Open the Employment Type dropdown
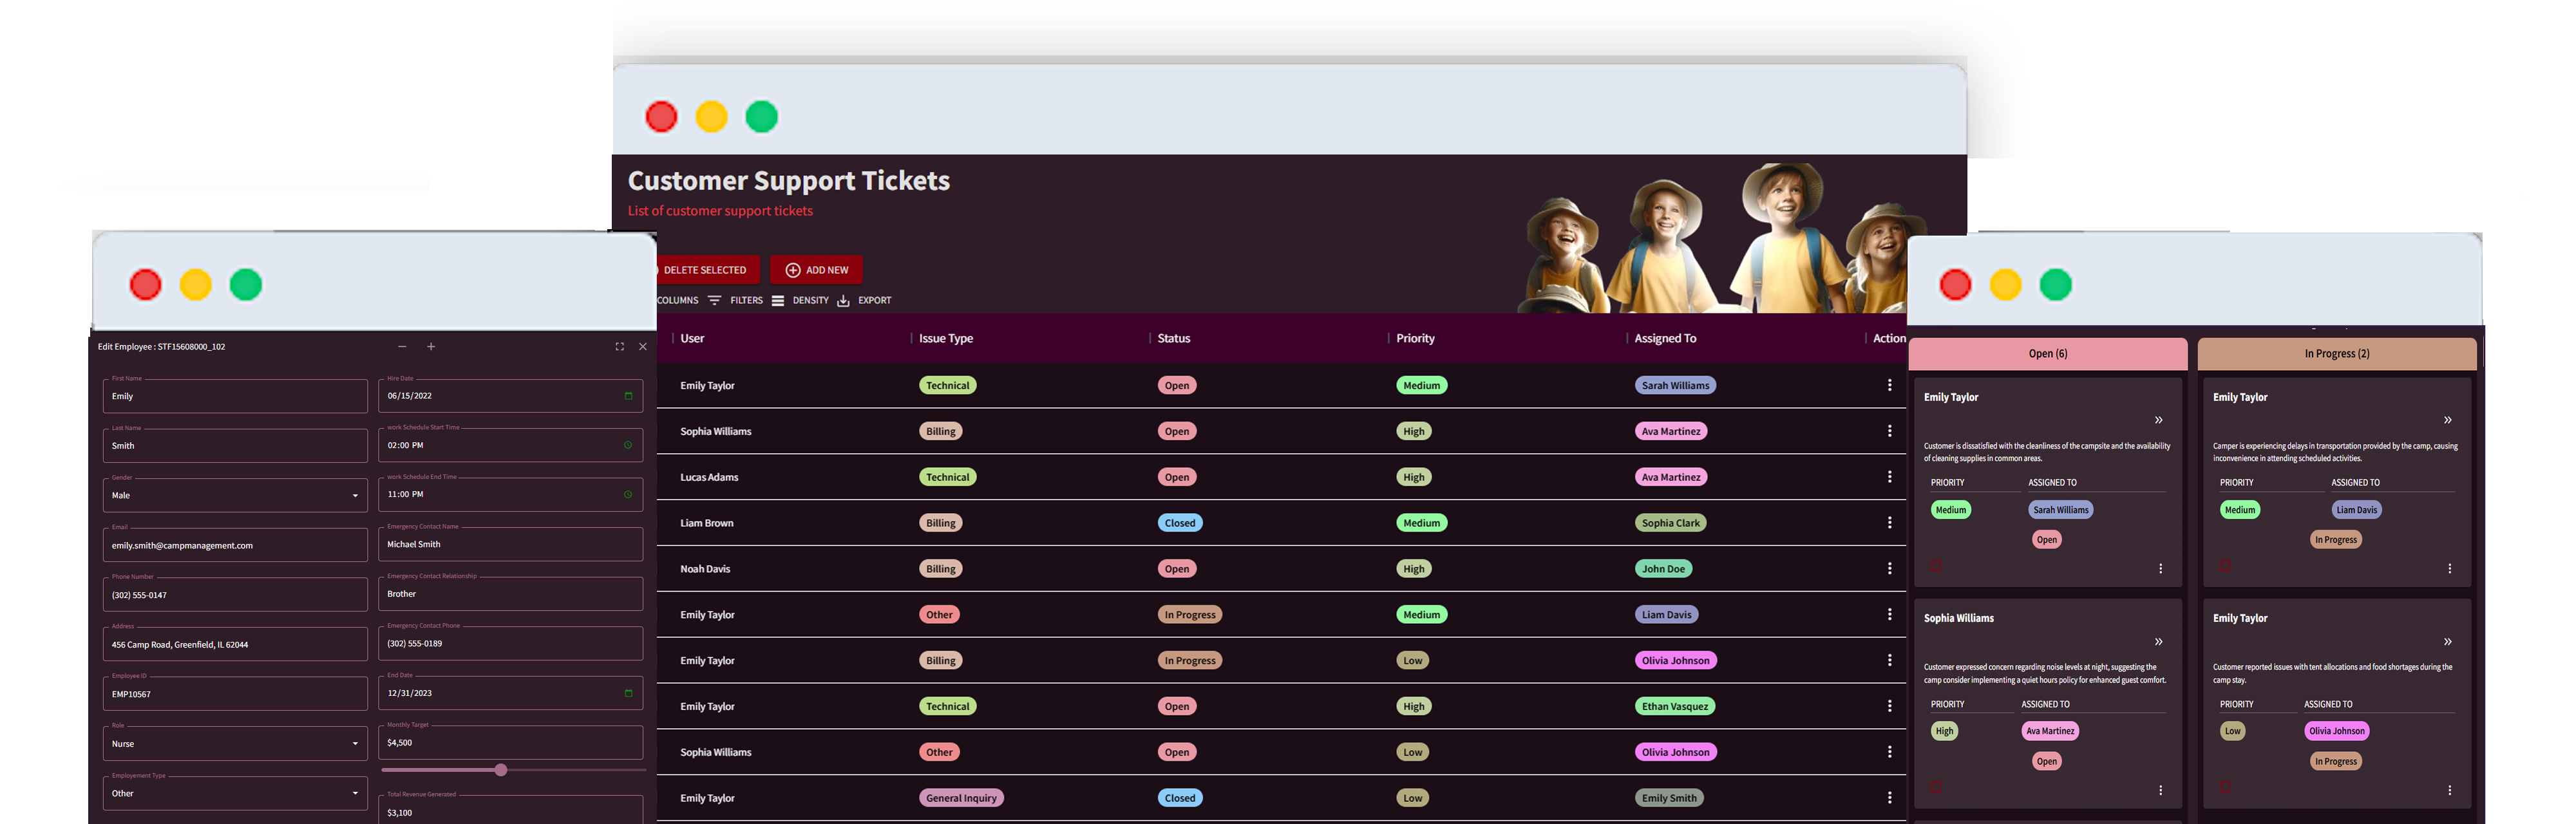Image resolution: width=2576 pixels, height=824 pixels. tap(355, 793)
